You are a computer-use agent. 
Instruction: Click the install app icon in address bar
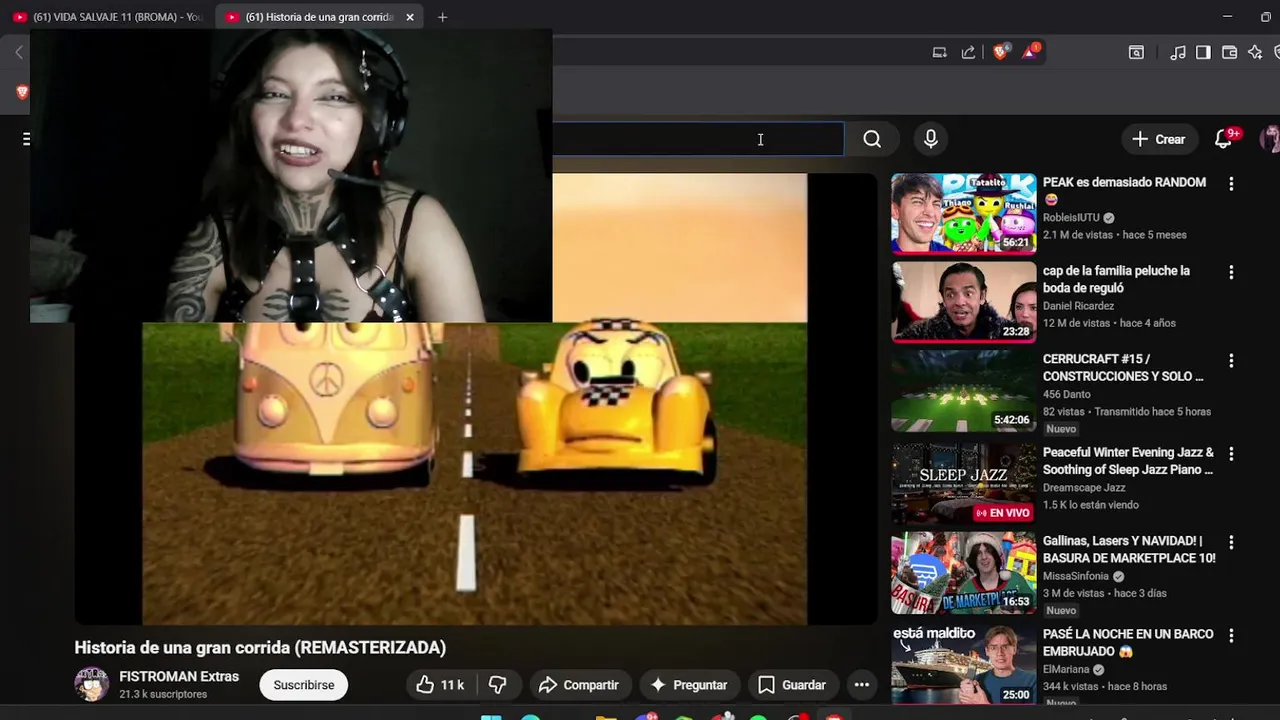[x=939, y=52]
